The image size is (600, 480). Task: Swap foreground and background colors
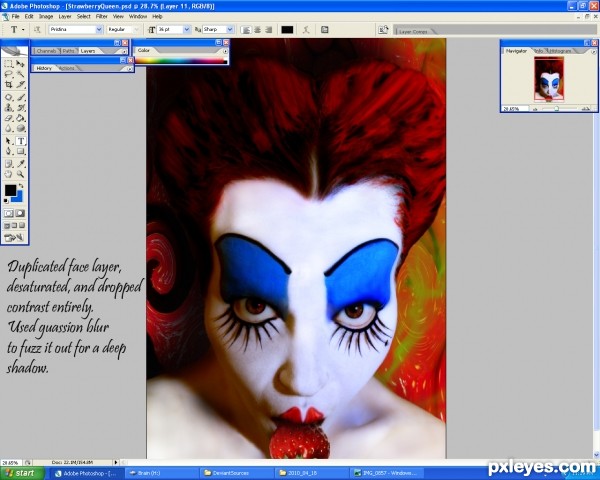(21, 186)
